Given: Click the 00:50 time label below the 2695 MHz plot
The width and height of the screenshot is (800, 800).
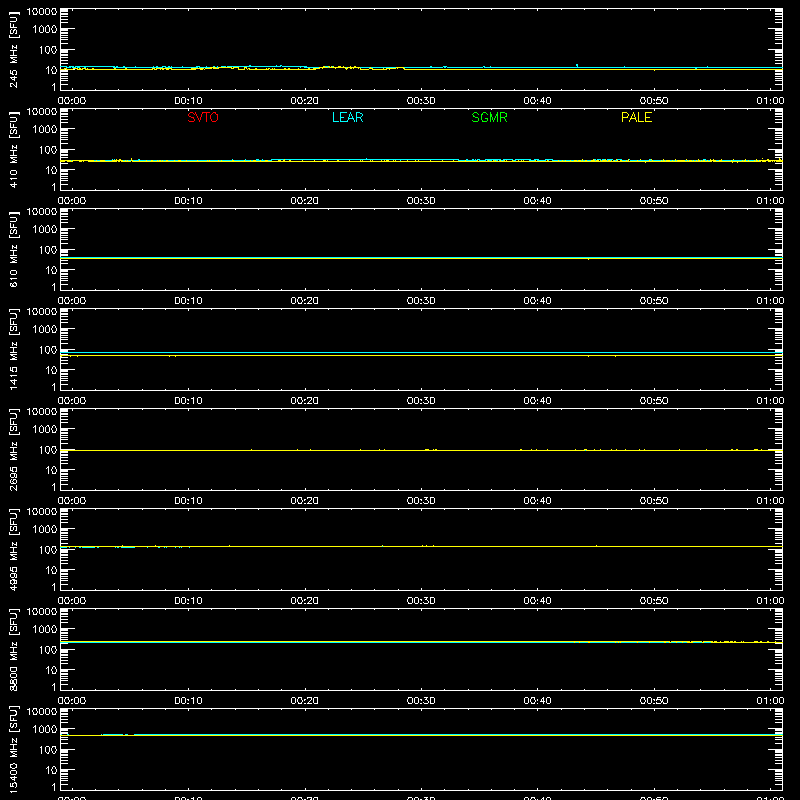Looking at the screenshot, I should point(654,501).
